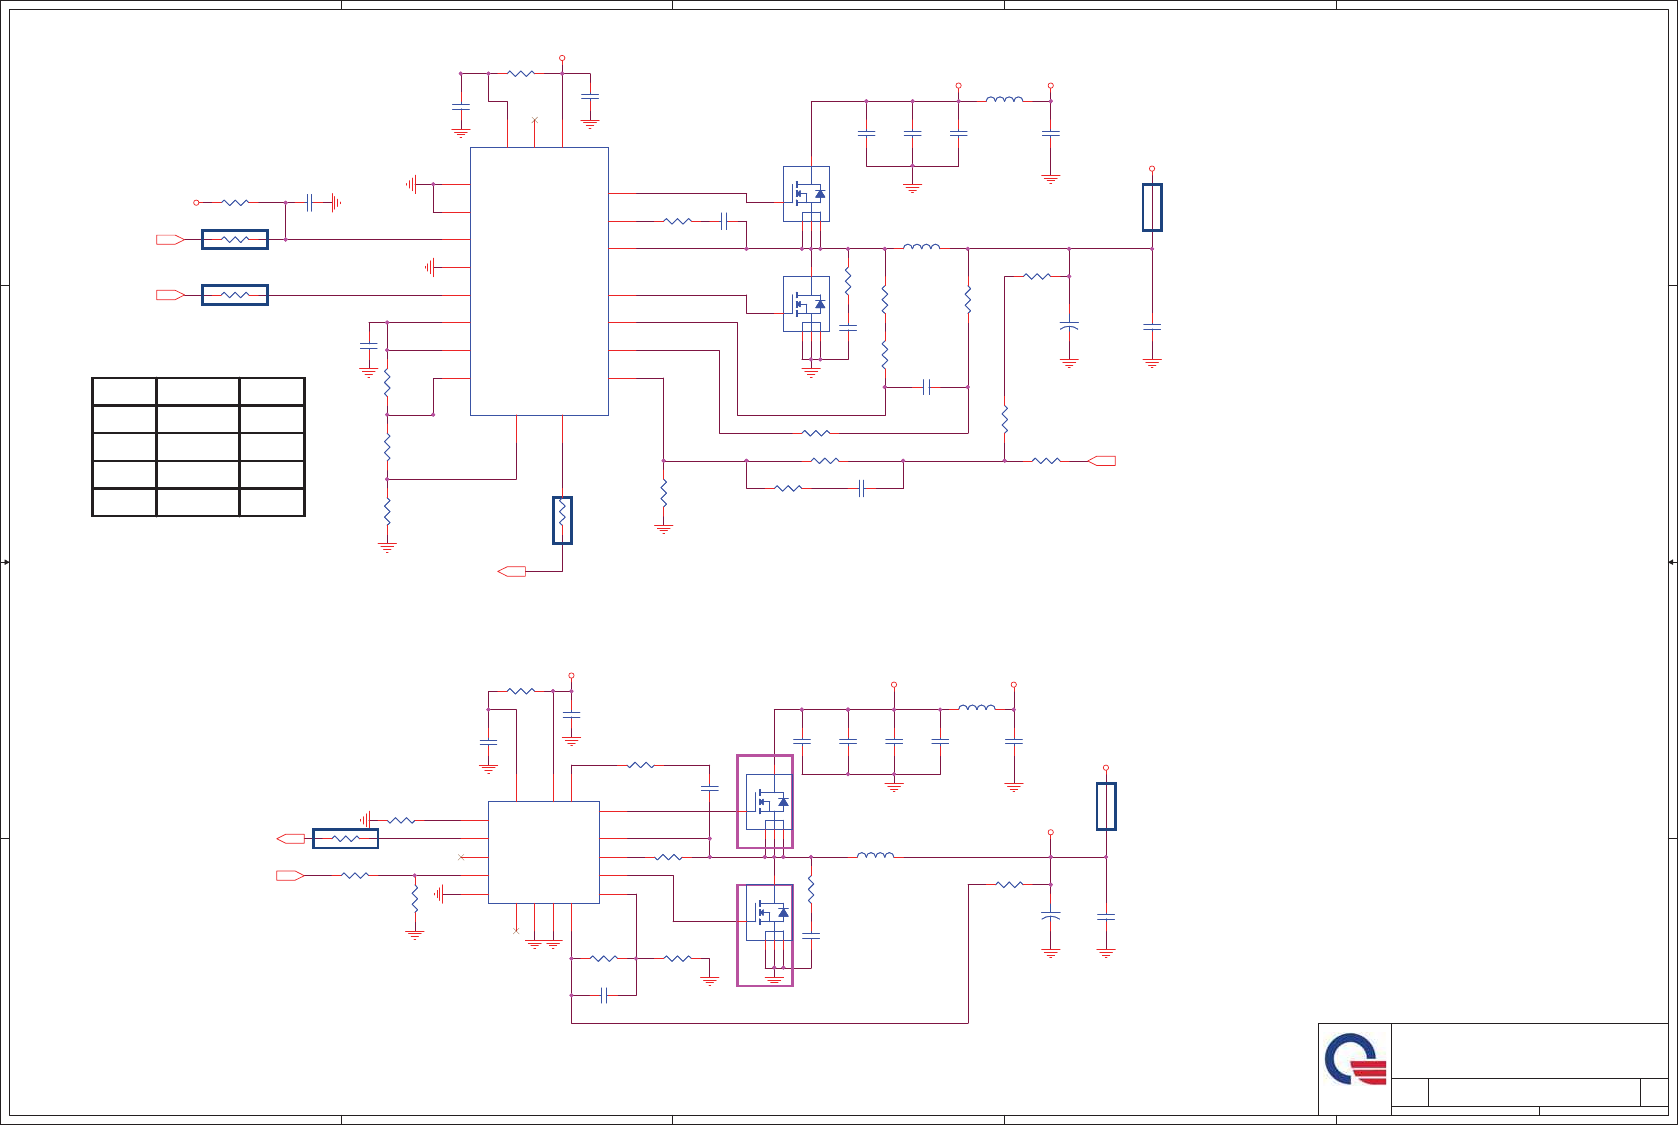Click the lower magenta-boxed MOSFET symbol
Viewport: 1678px width, 1125px height.
[x=765, y=935]
